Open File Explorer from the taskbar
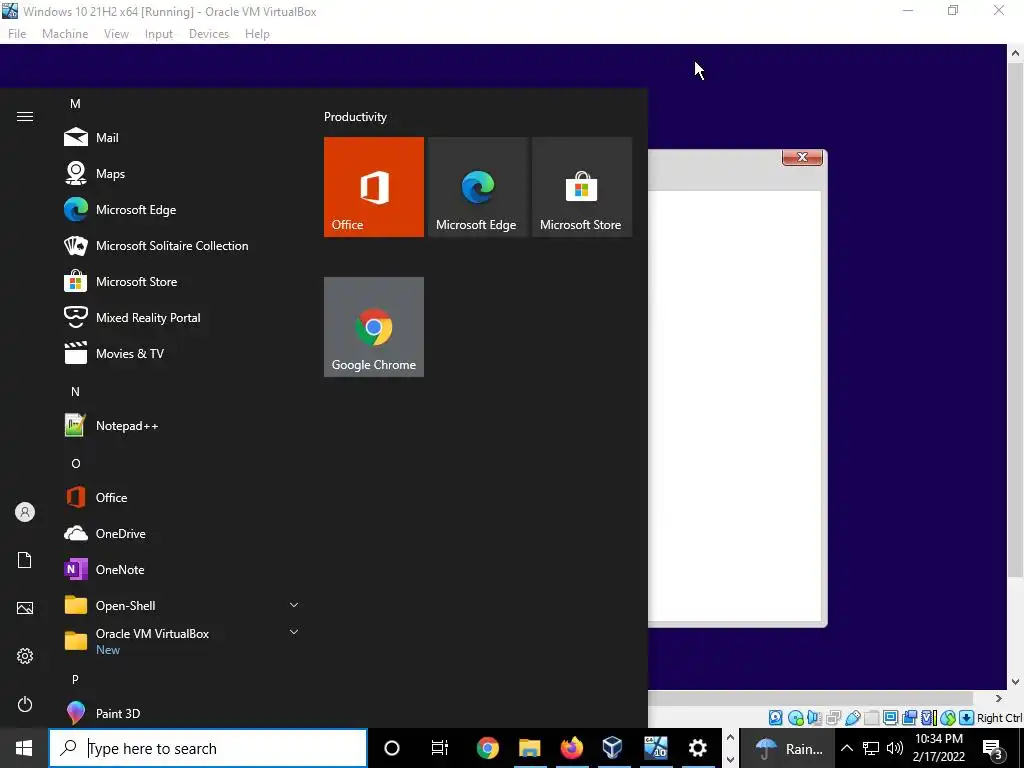Image resolution: width=1024 pixels, height=768 pixels. tap(530, 748)
